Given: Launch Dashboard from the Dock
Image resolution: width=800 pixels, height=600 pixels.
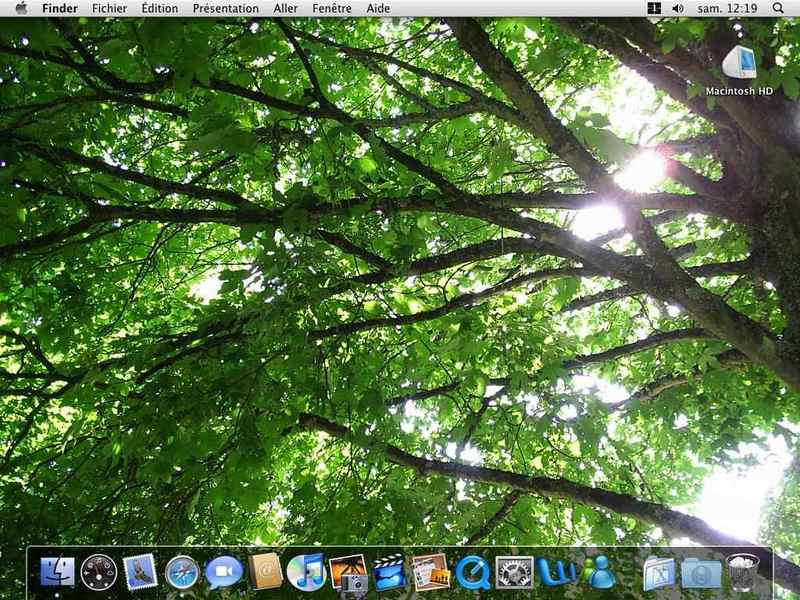Looking at the screenshot, I should (99, 572).
